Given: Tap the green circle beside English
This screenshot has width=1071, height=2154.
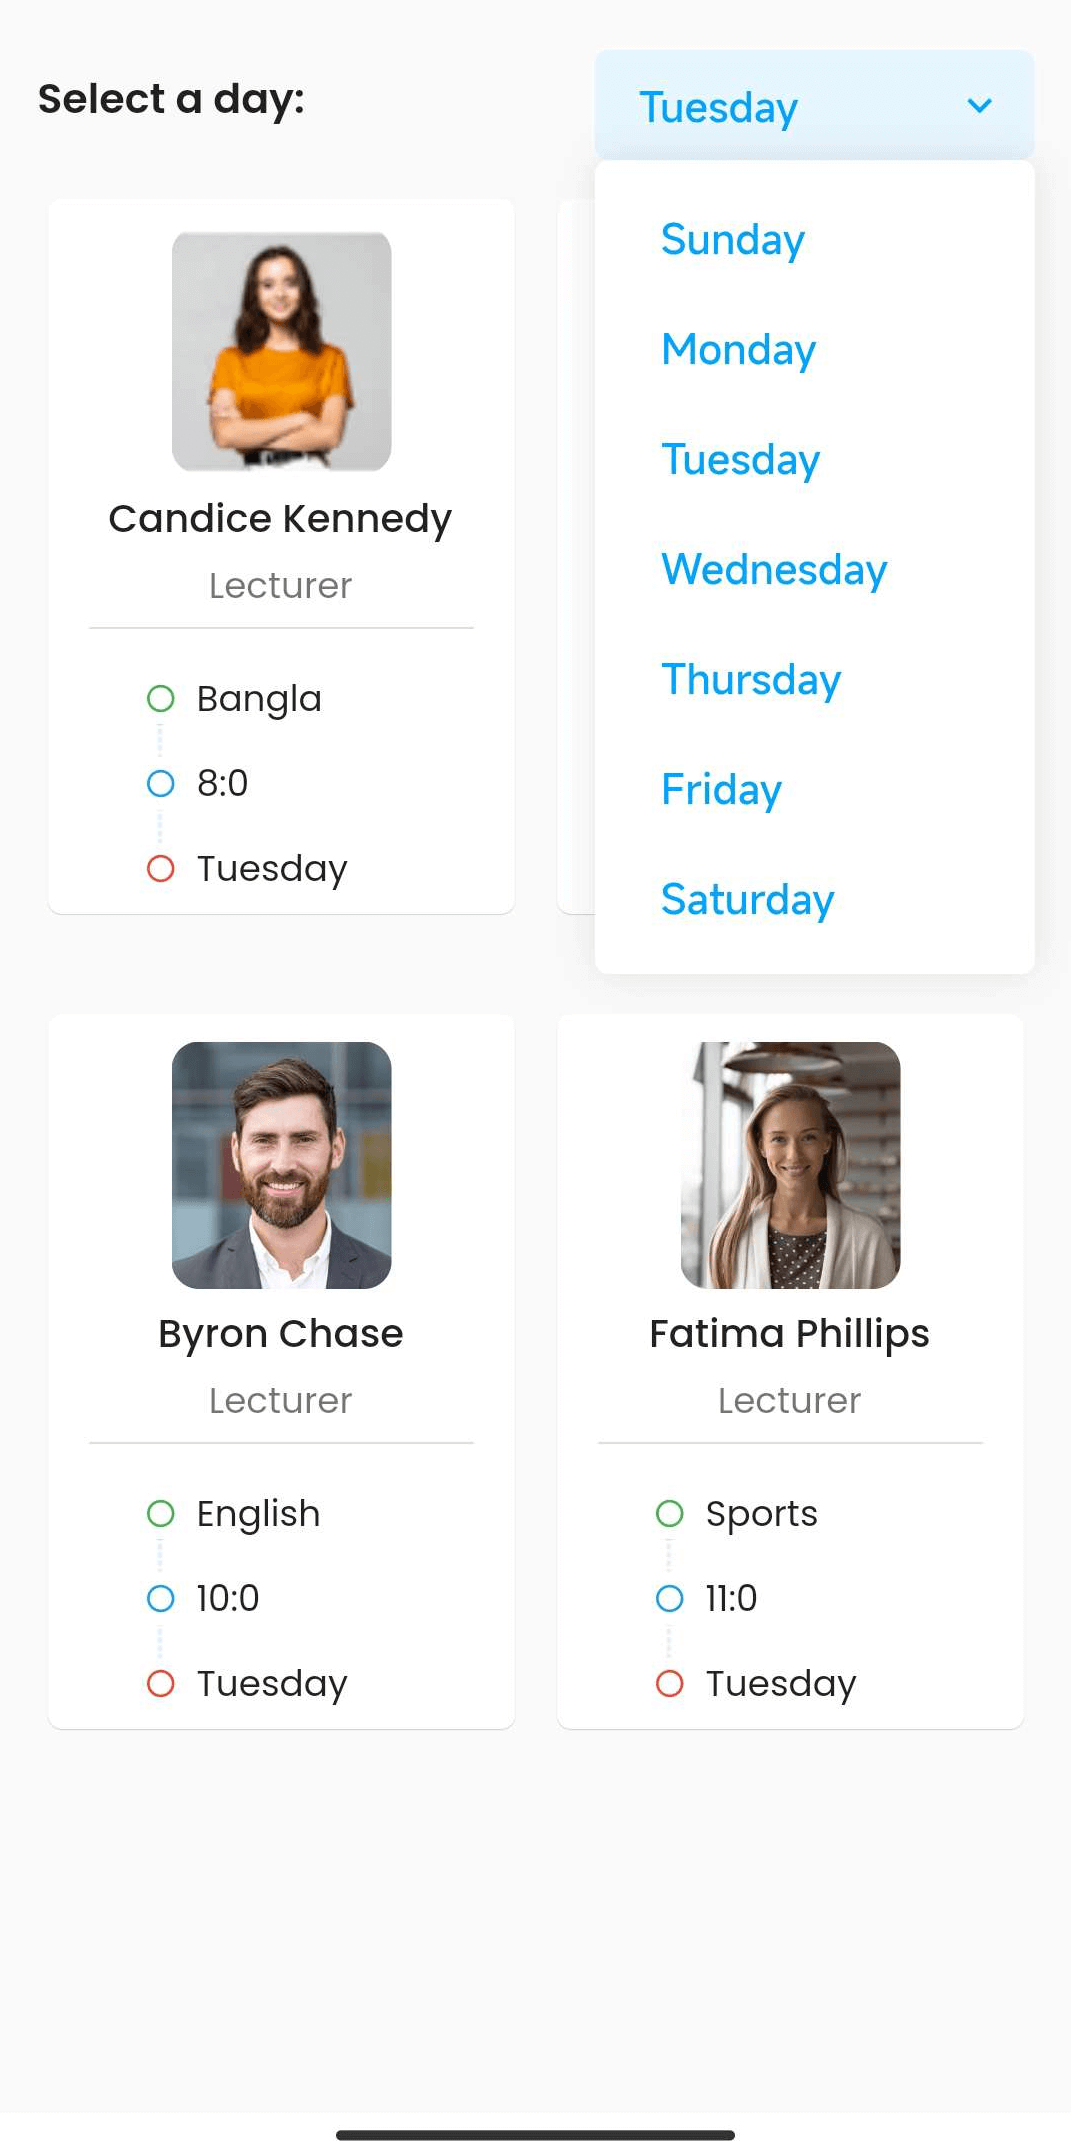Looking at the screenshot, I should pyautogui.click(x=161, y=1513).
